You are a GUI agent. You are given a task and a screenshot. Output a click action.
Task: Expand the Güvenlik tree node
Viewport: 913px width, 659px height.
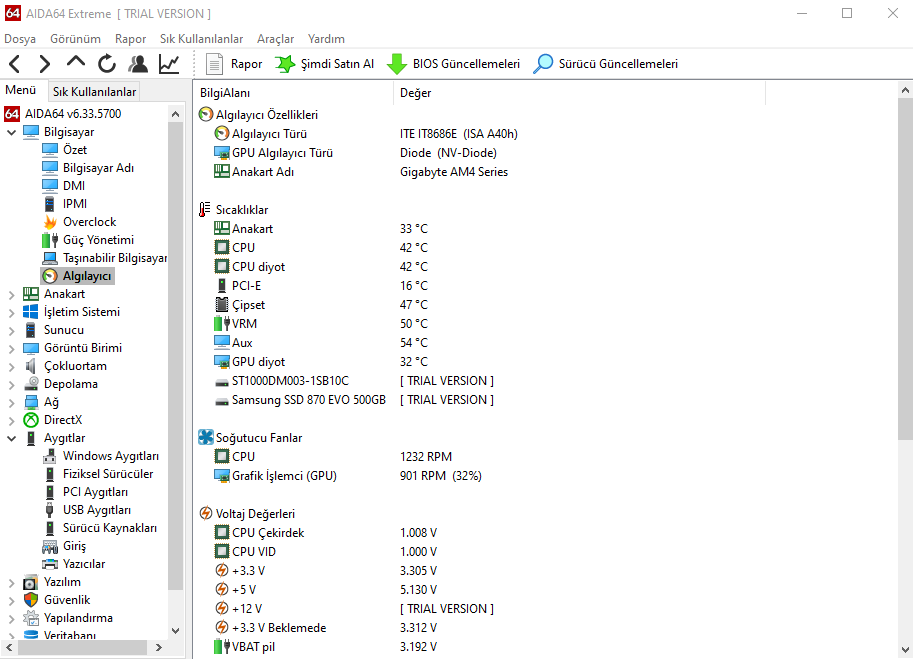tap(12, 600)
